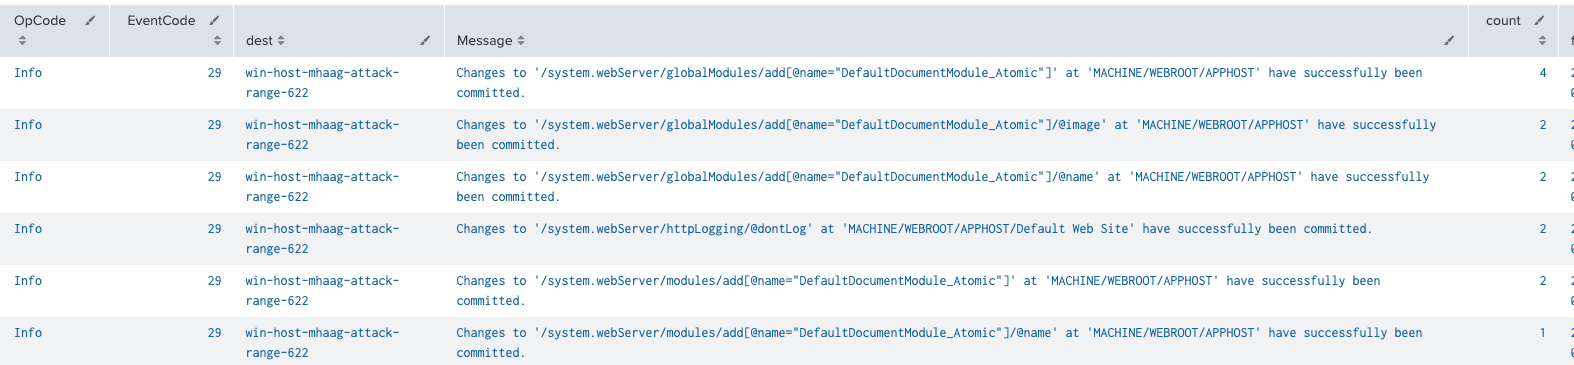Click EventCode 29 in the second row
This screenshot has width=1574, height=365.
(214, 124)
